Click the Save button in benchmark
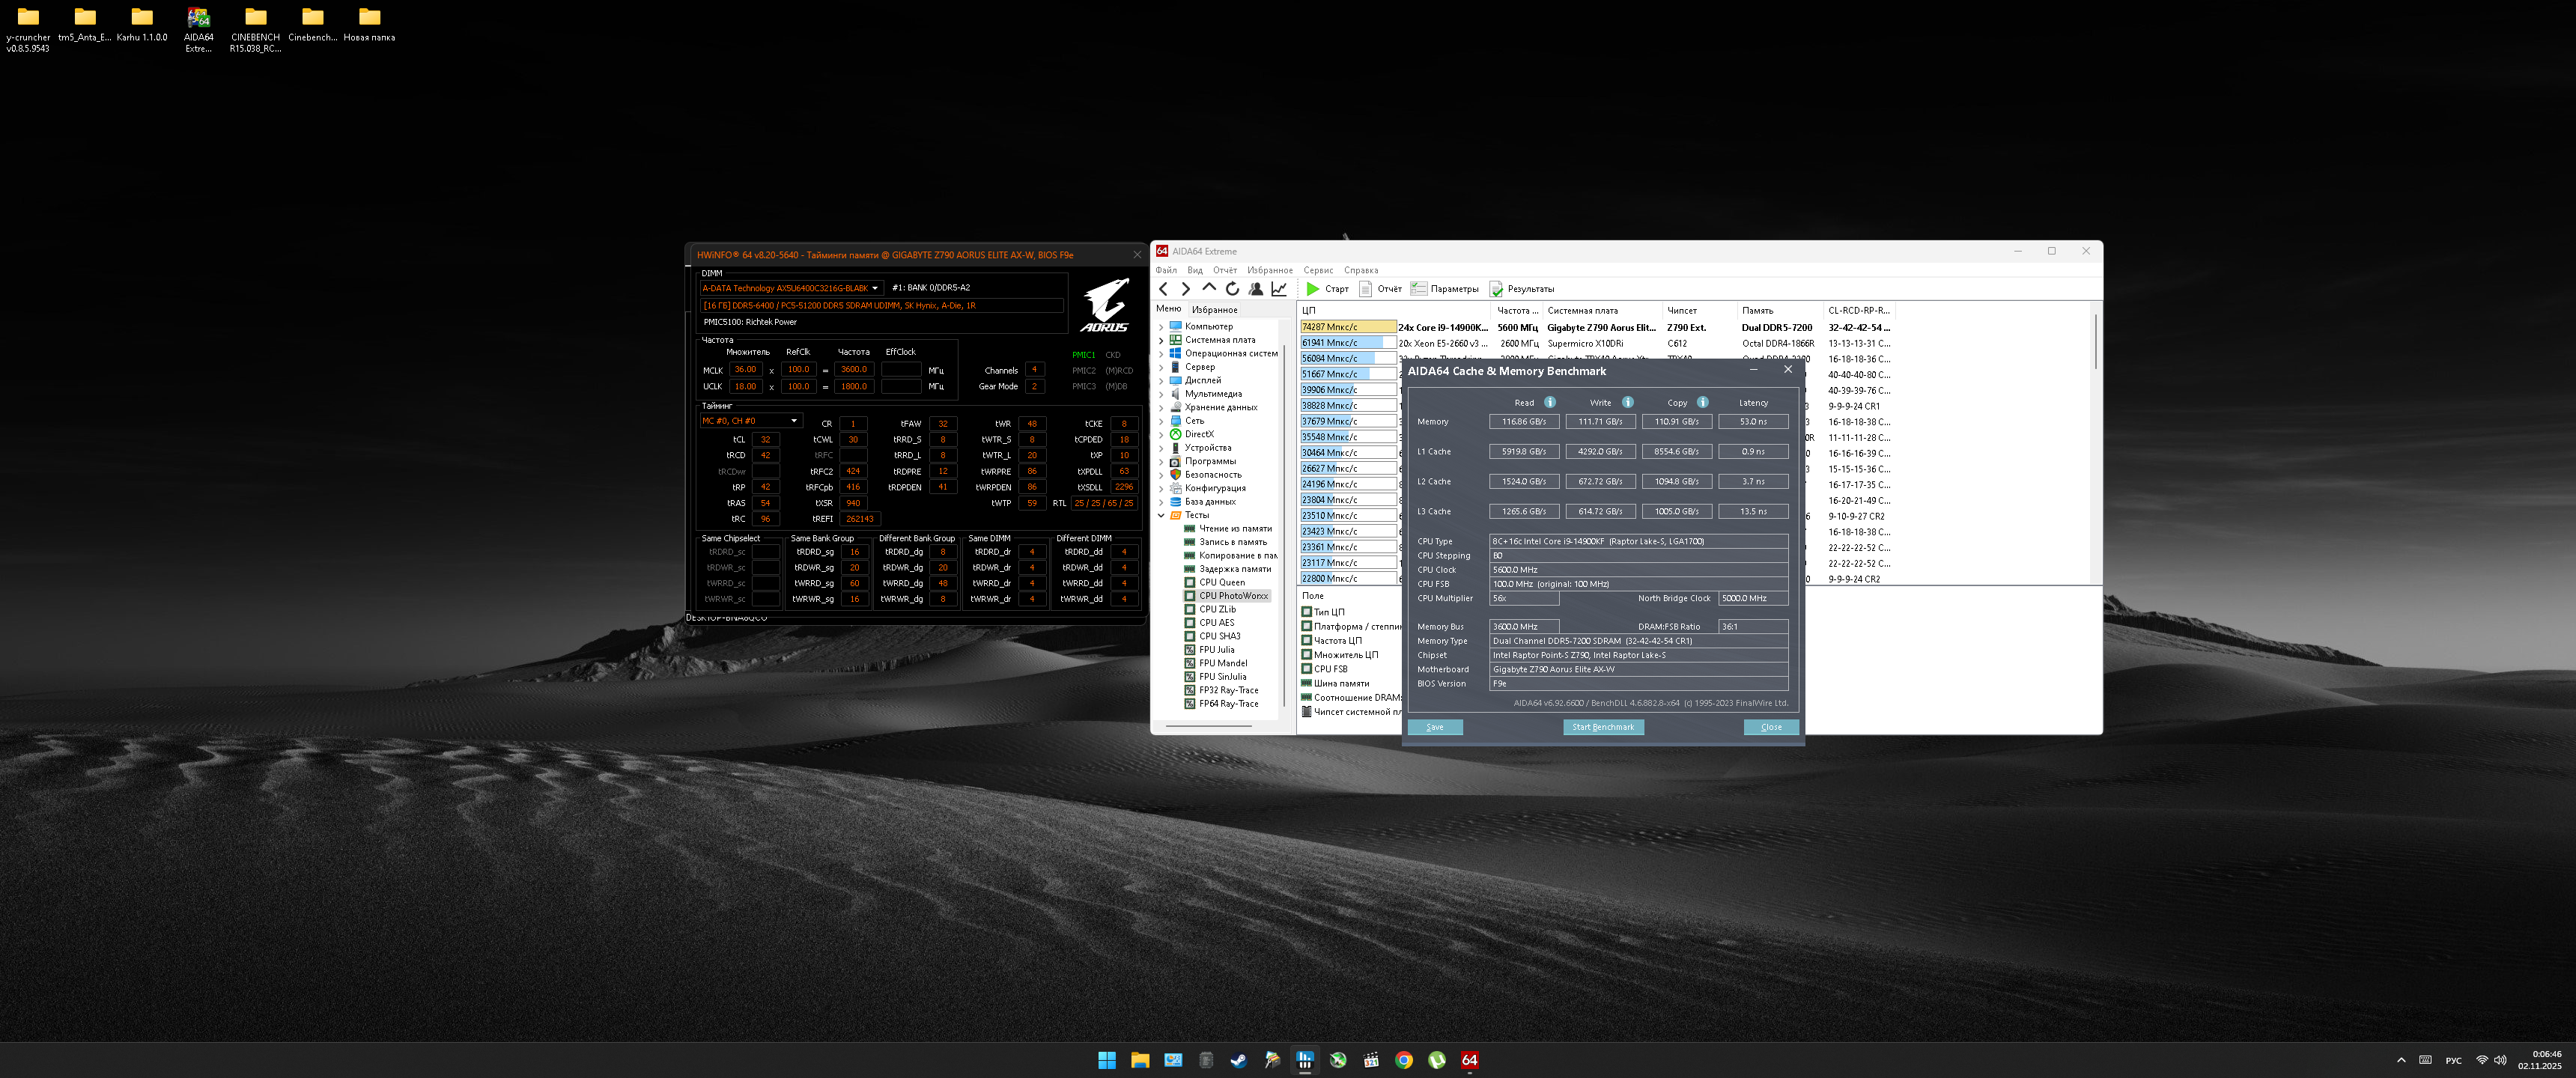 coord(1434,727)
